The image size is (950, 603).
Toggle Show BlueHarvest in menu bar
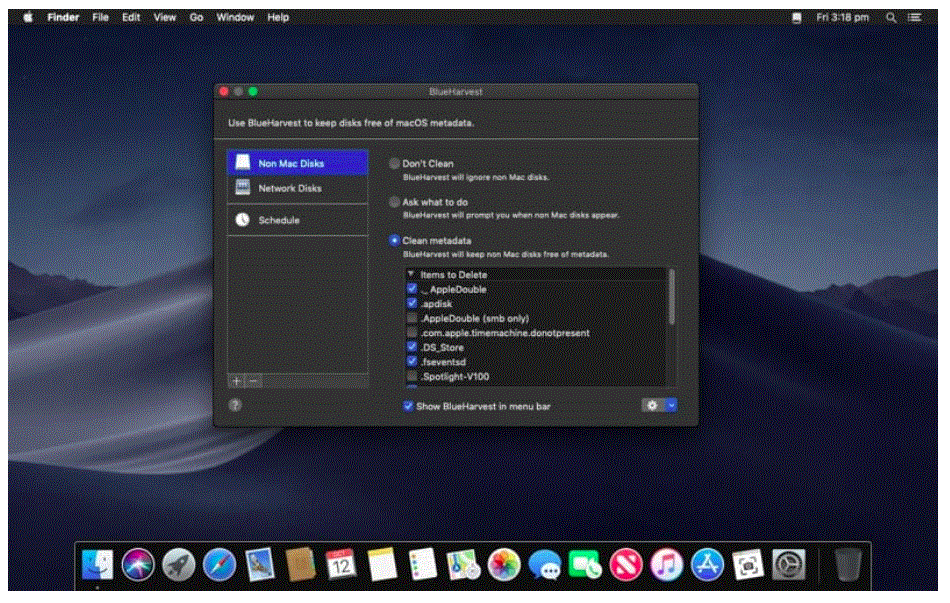click(408, 406)
